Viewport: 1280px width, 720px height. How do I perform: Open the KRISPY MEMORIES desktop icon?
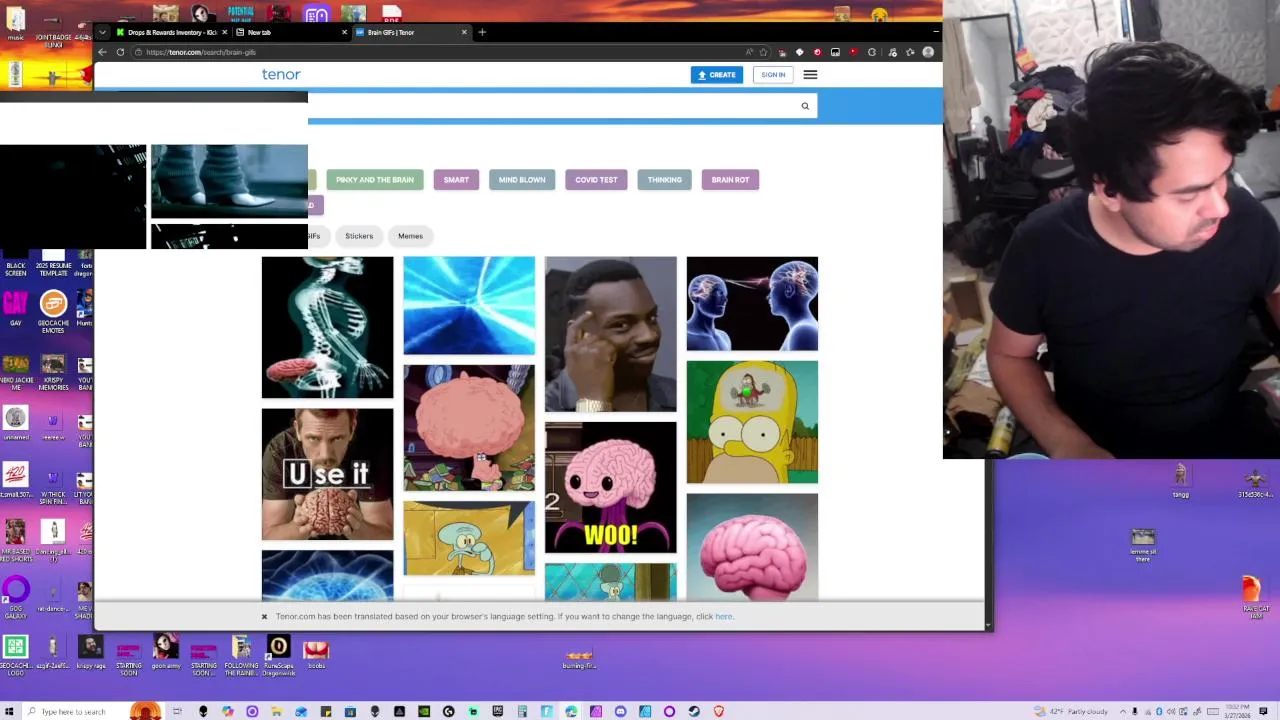click(53, 373)
